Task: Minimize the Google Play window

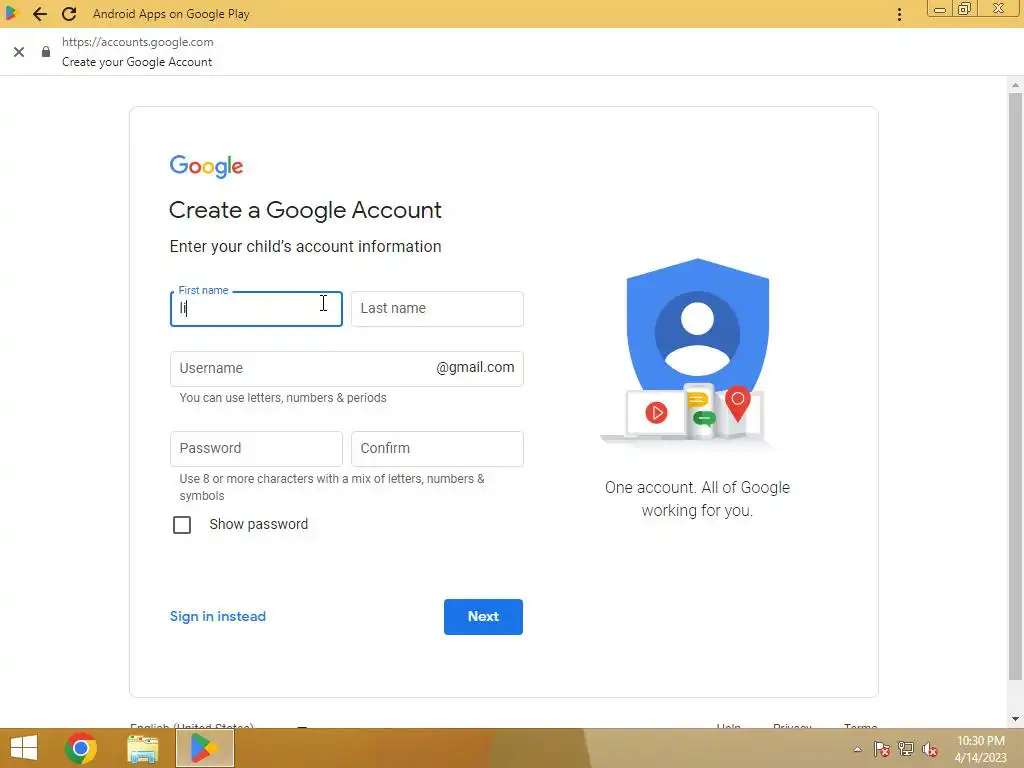Action: coord(940,9)
